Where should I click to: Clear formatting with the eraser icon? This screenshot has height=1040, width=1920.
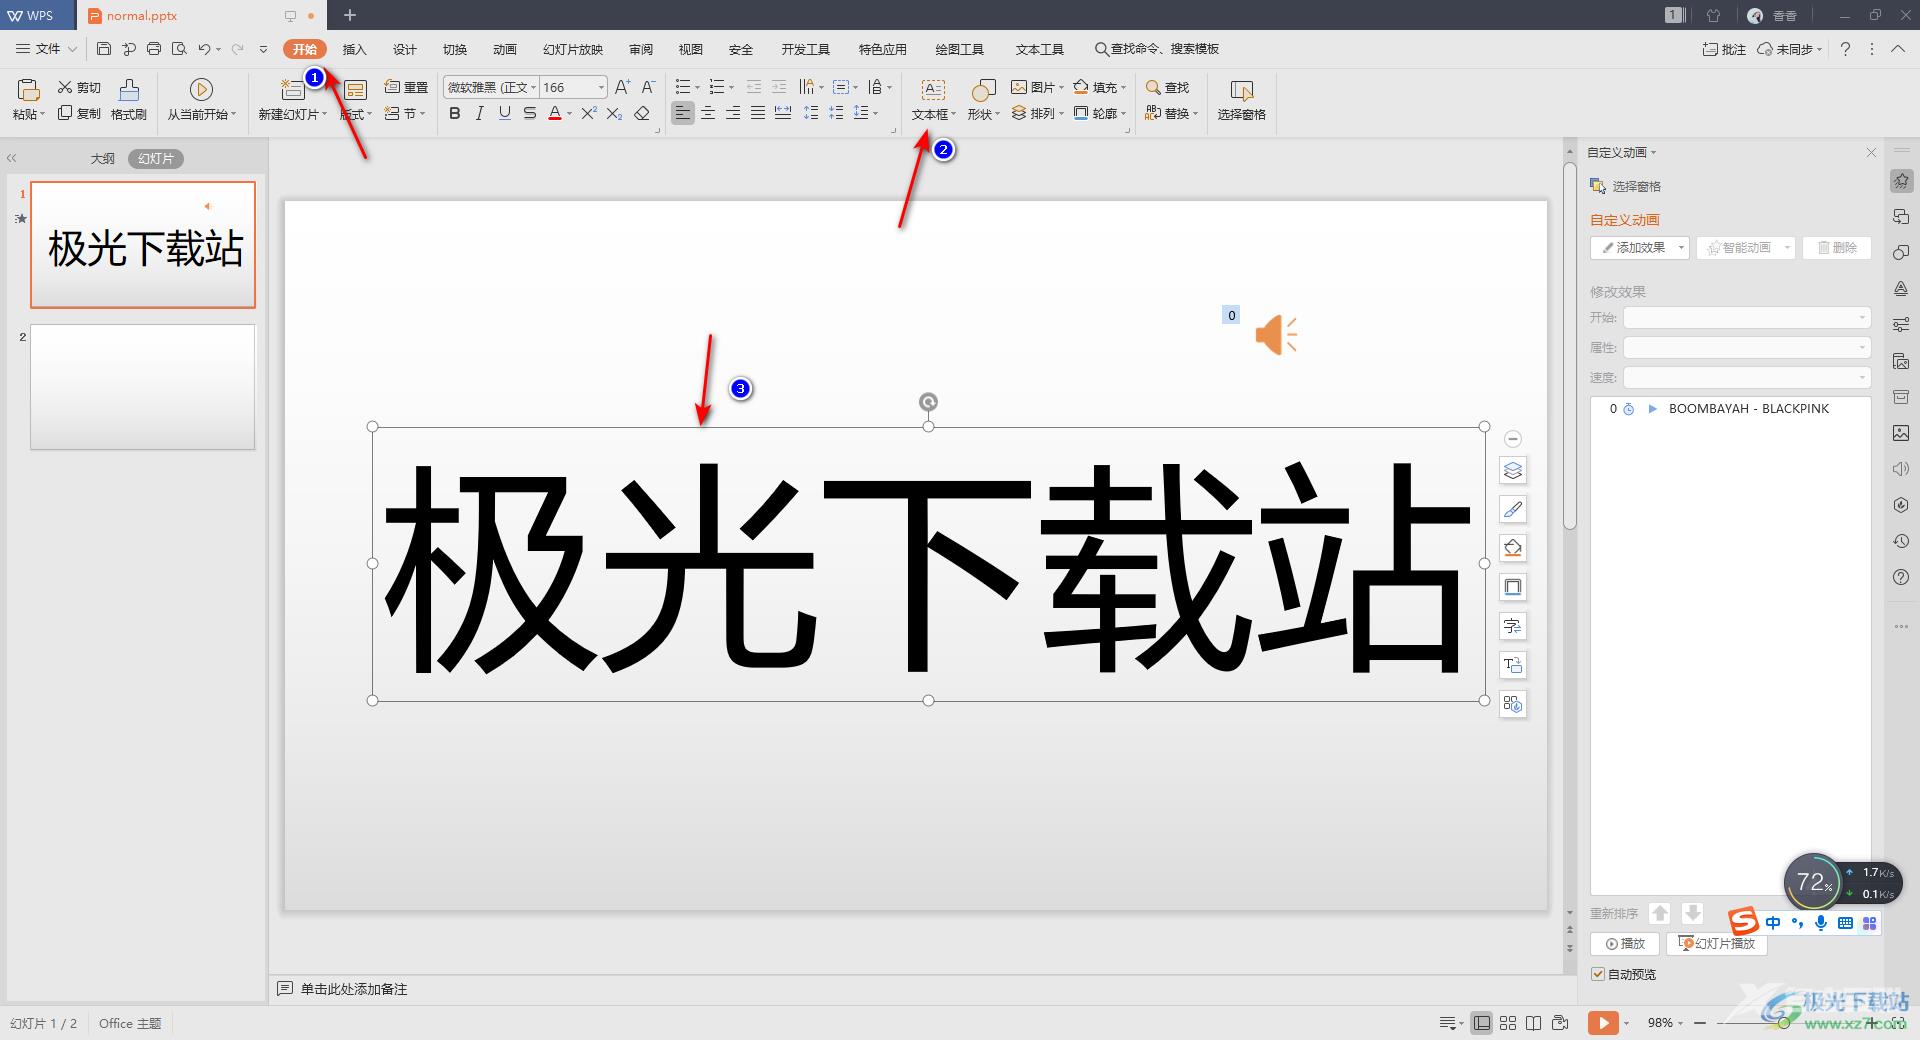pyautogui.click(x=642, y=113)
